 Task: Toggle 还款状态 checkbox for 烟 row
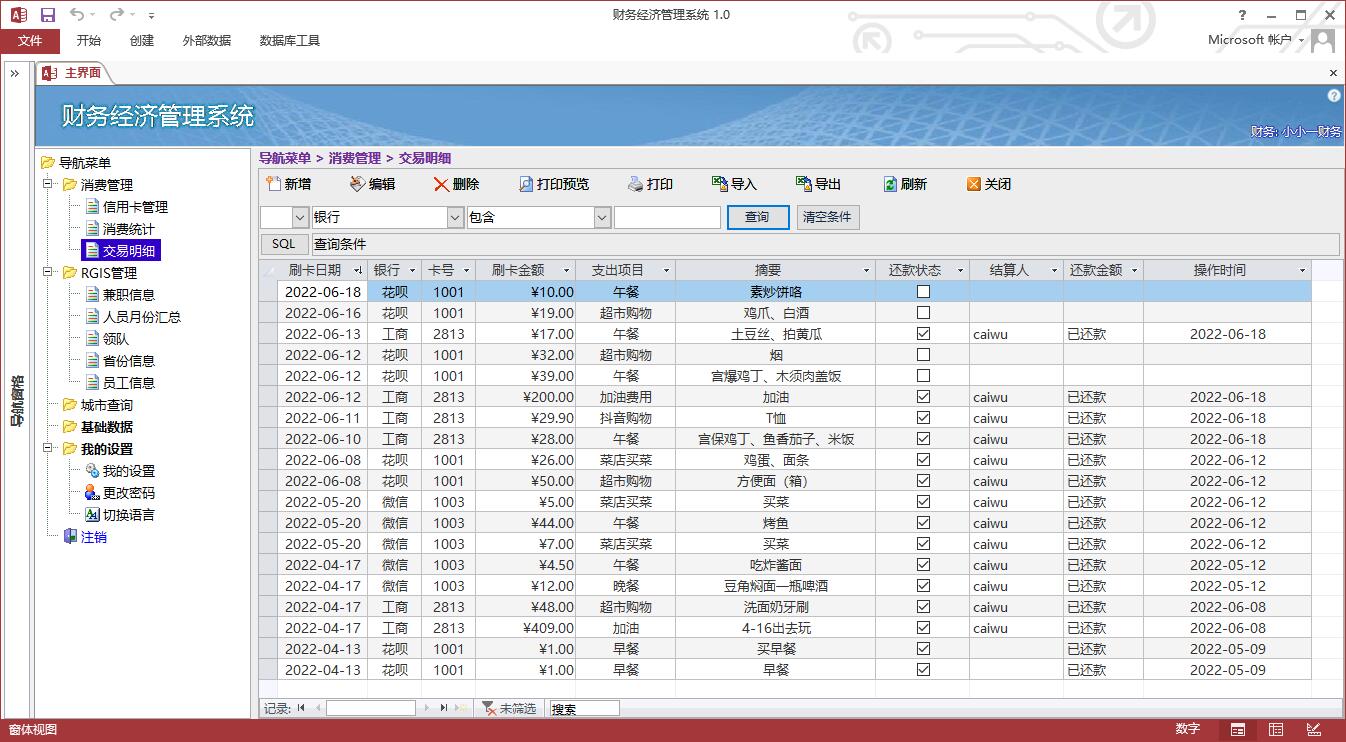click(923, 355)
